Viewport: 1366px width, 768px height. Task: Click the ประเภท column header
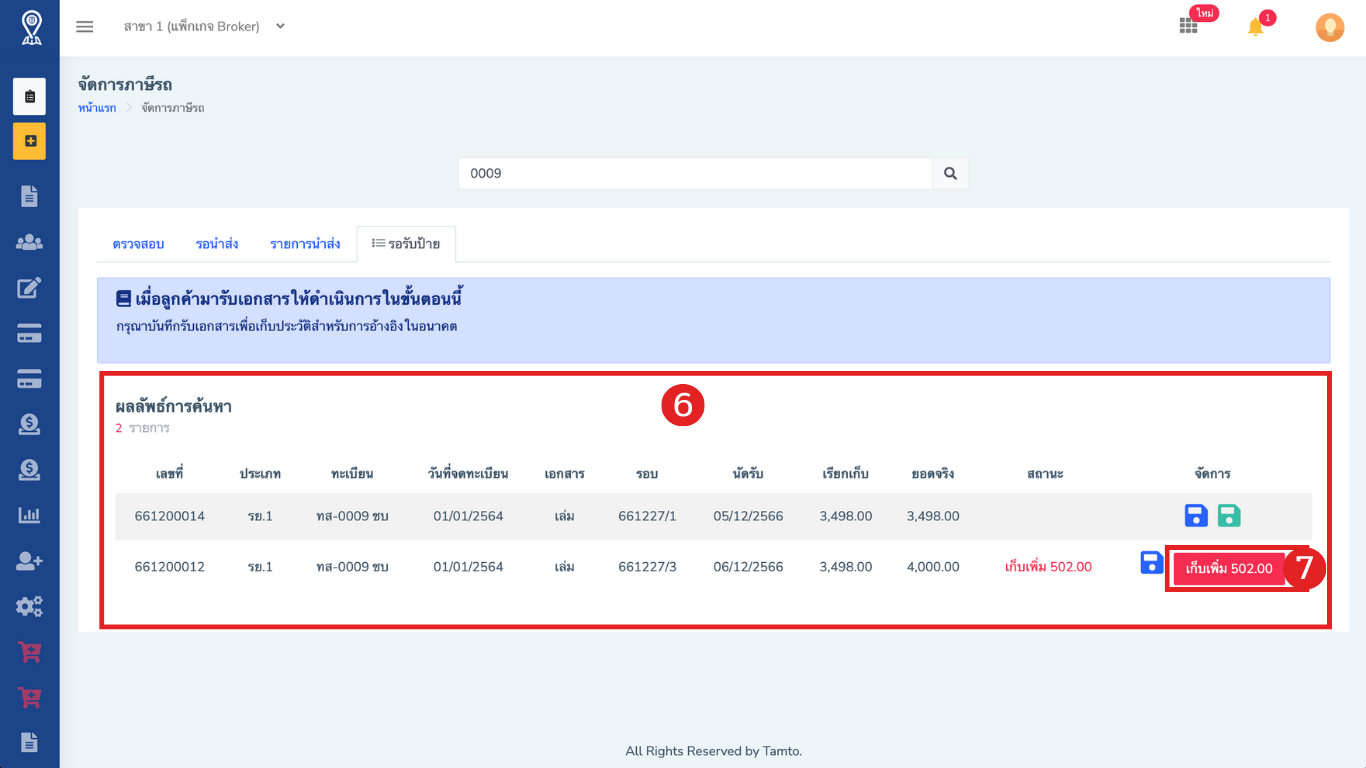260,474
